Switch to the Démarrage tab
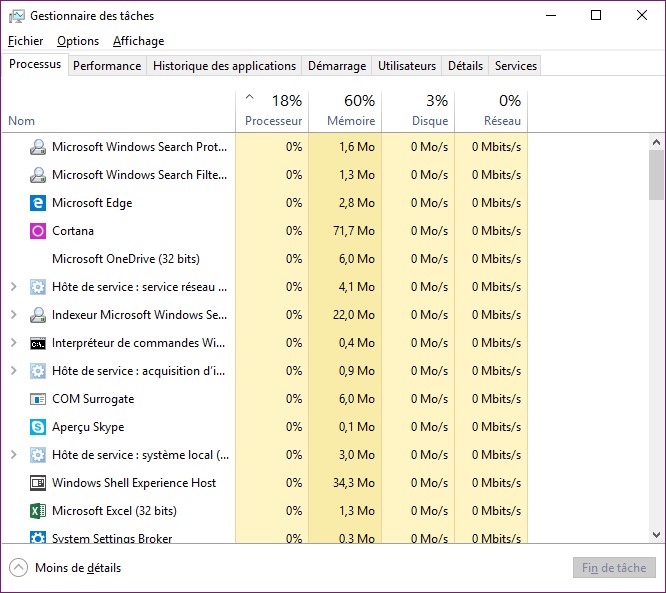Image resolution: width=666 pixels, height=593 pixels. tap(336, 66)
